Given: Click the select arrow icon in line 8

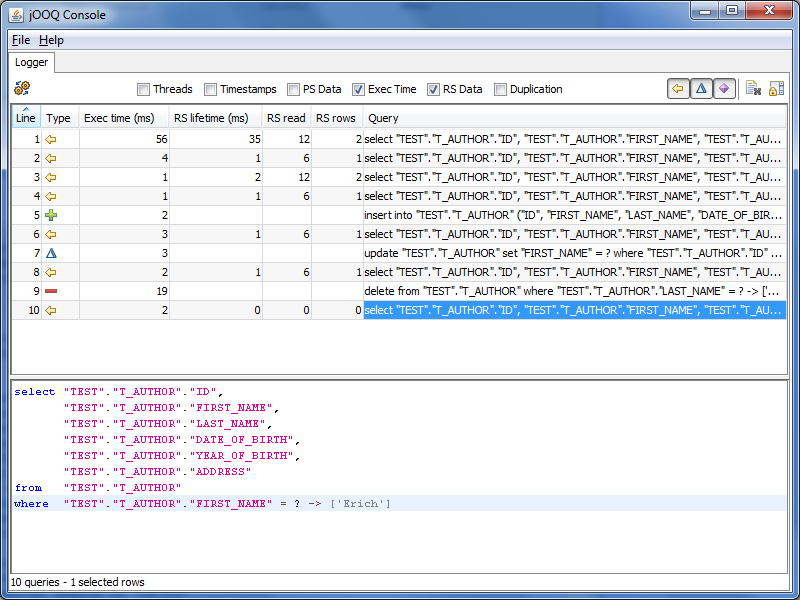Looking at the screenshot, I should coord(51,272).
